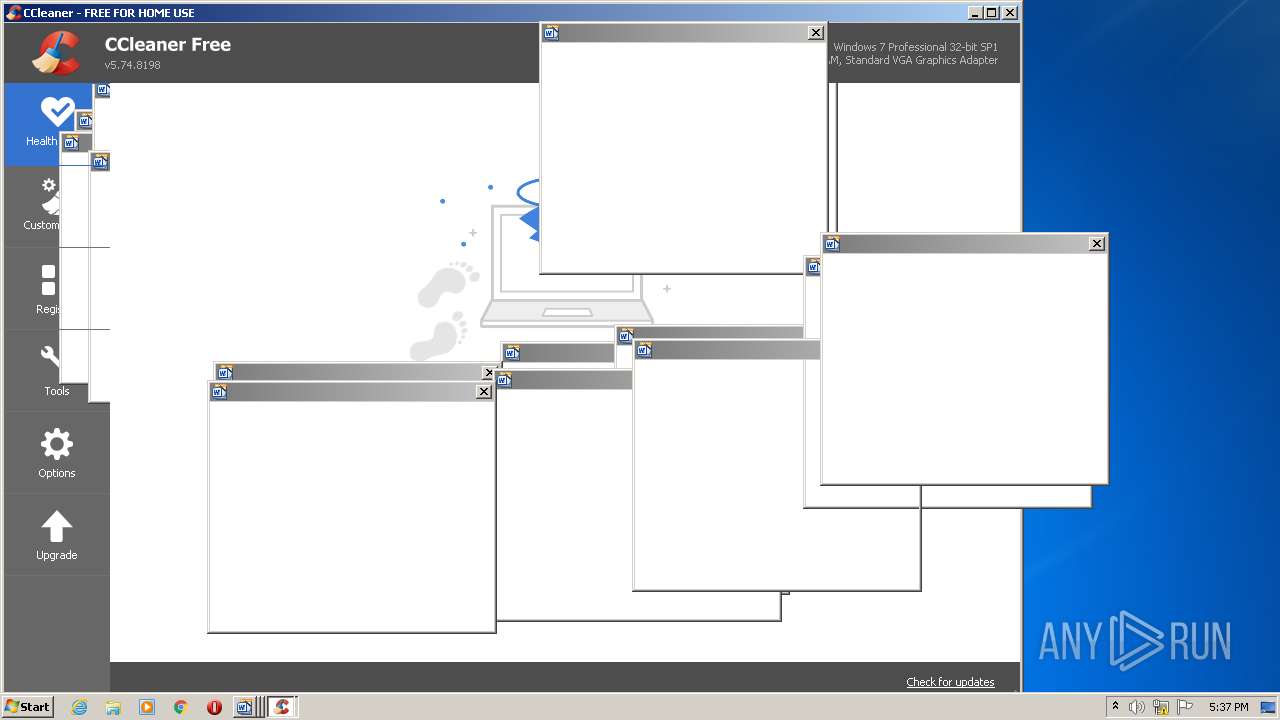Viewport: 1280px width, 720px height.
Task: Minimize the CCleaner window
Action: point(975,13)
